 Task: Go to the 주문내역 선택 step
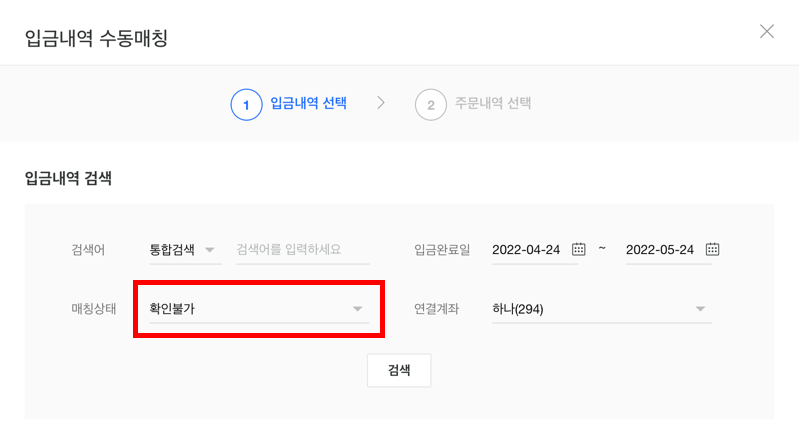tap(491, 104)
